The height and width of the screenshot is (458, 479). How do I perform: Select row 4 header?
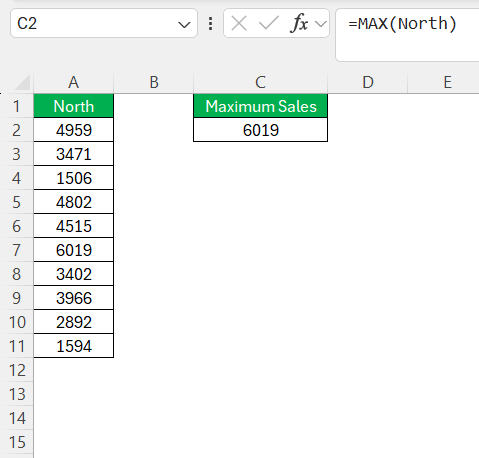[x=17, y=178]
